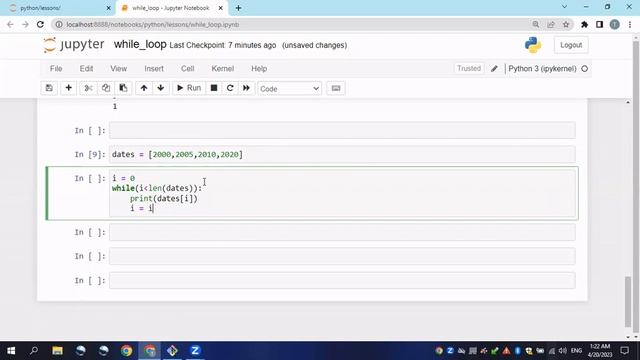Select the first empty cell below the while loop

[342, 232]
